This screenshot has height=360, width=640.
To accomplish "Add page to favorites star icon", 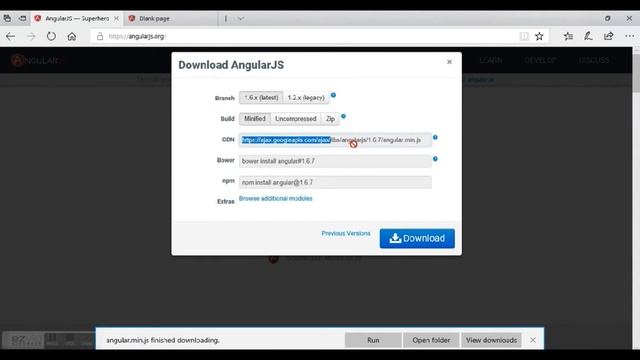I will click(x=539, y=36).
